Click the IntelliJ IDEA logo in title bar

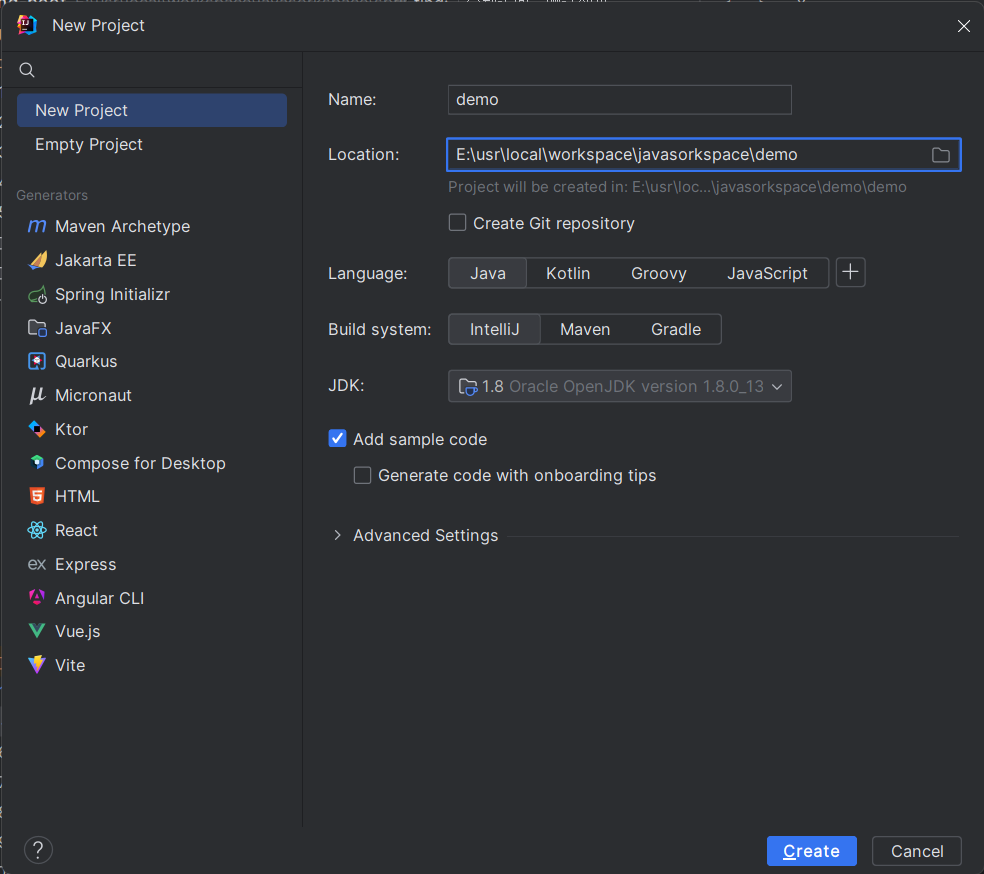click(27, 25)
